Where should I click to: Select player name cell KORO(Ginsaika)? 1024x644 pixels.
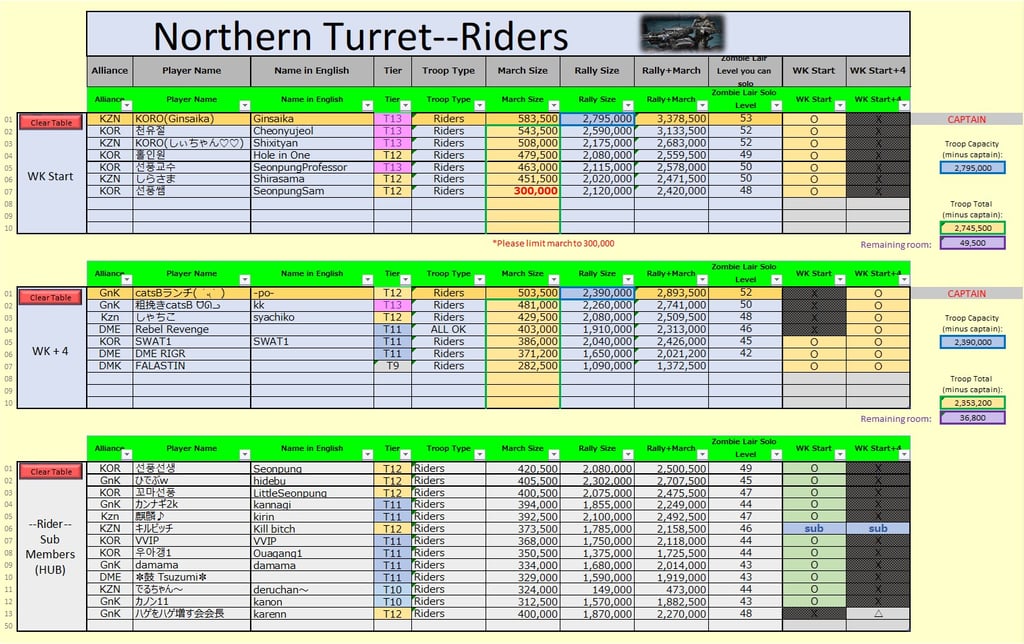(x=191, y=119)
